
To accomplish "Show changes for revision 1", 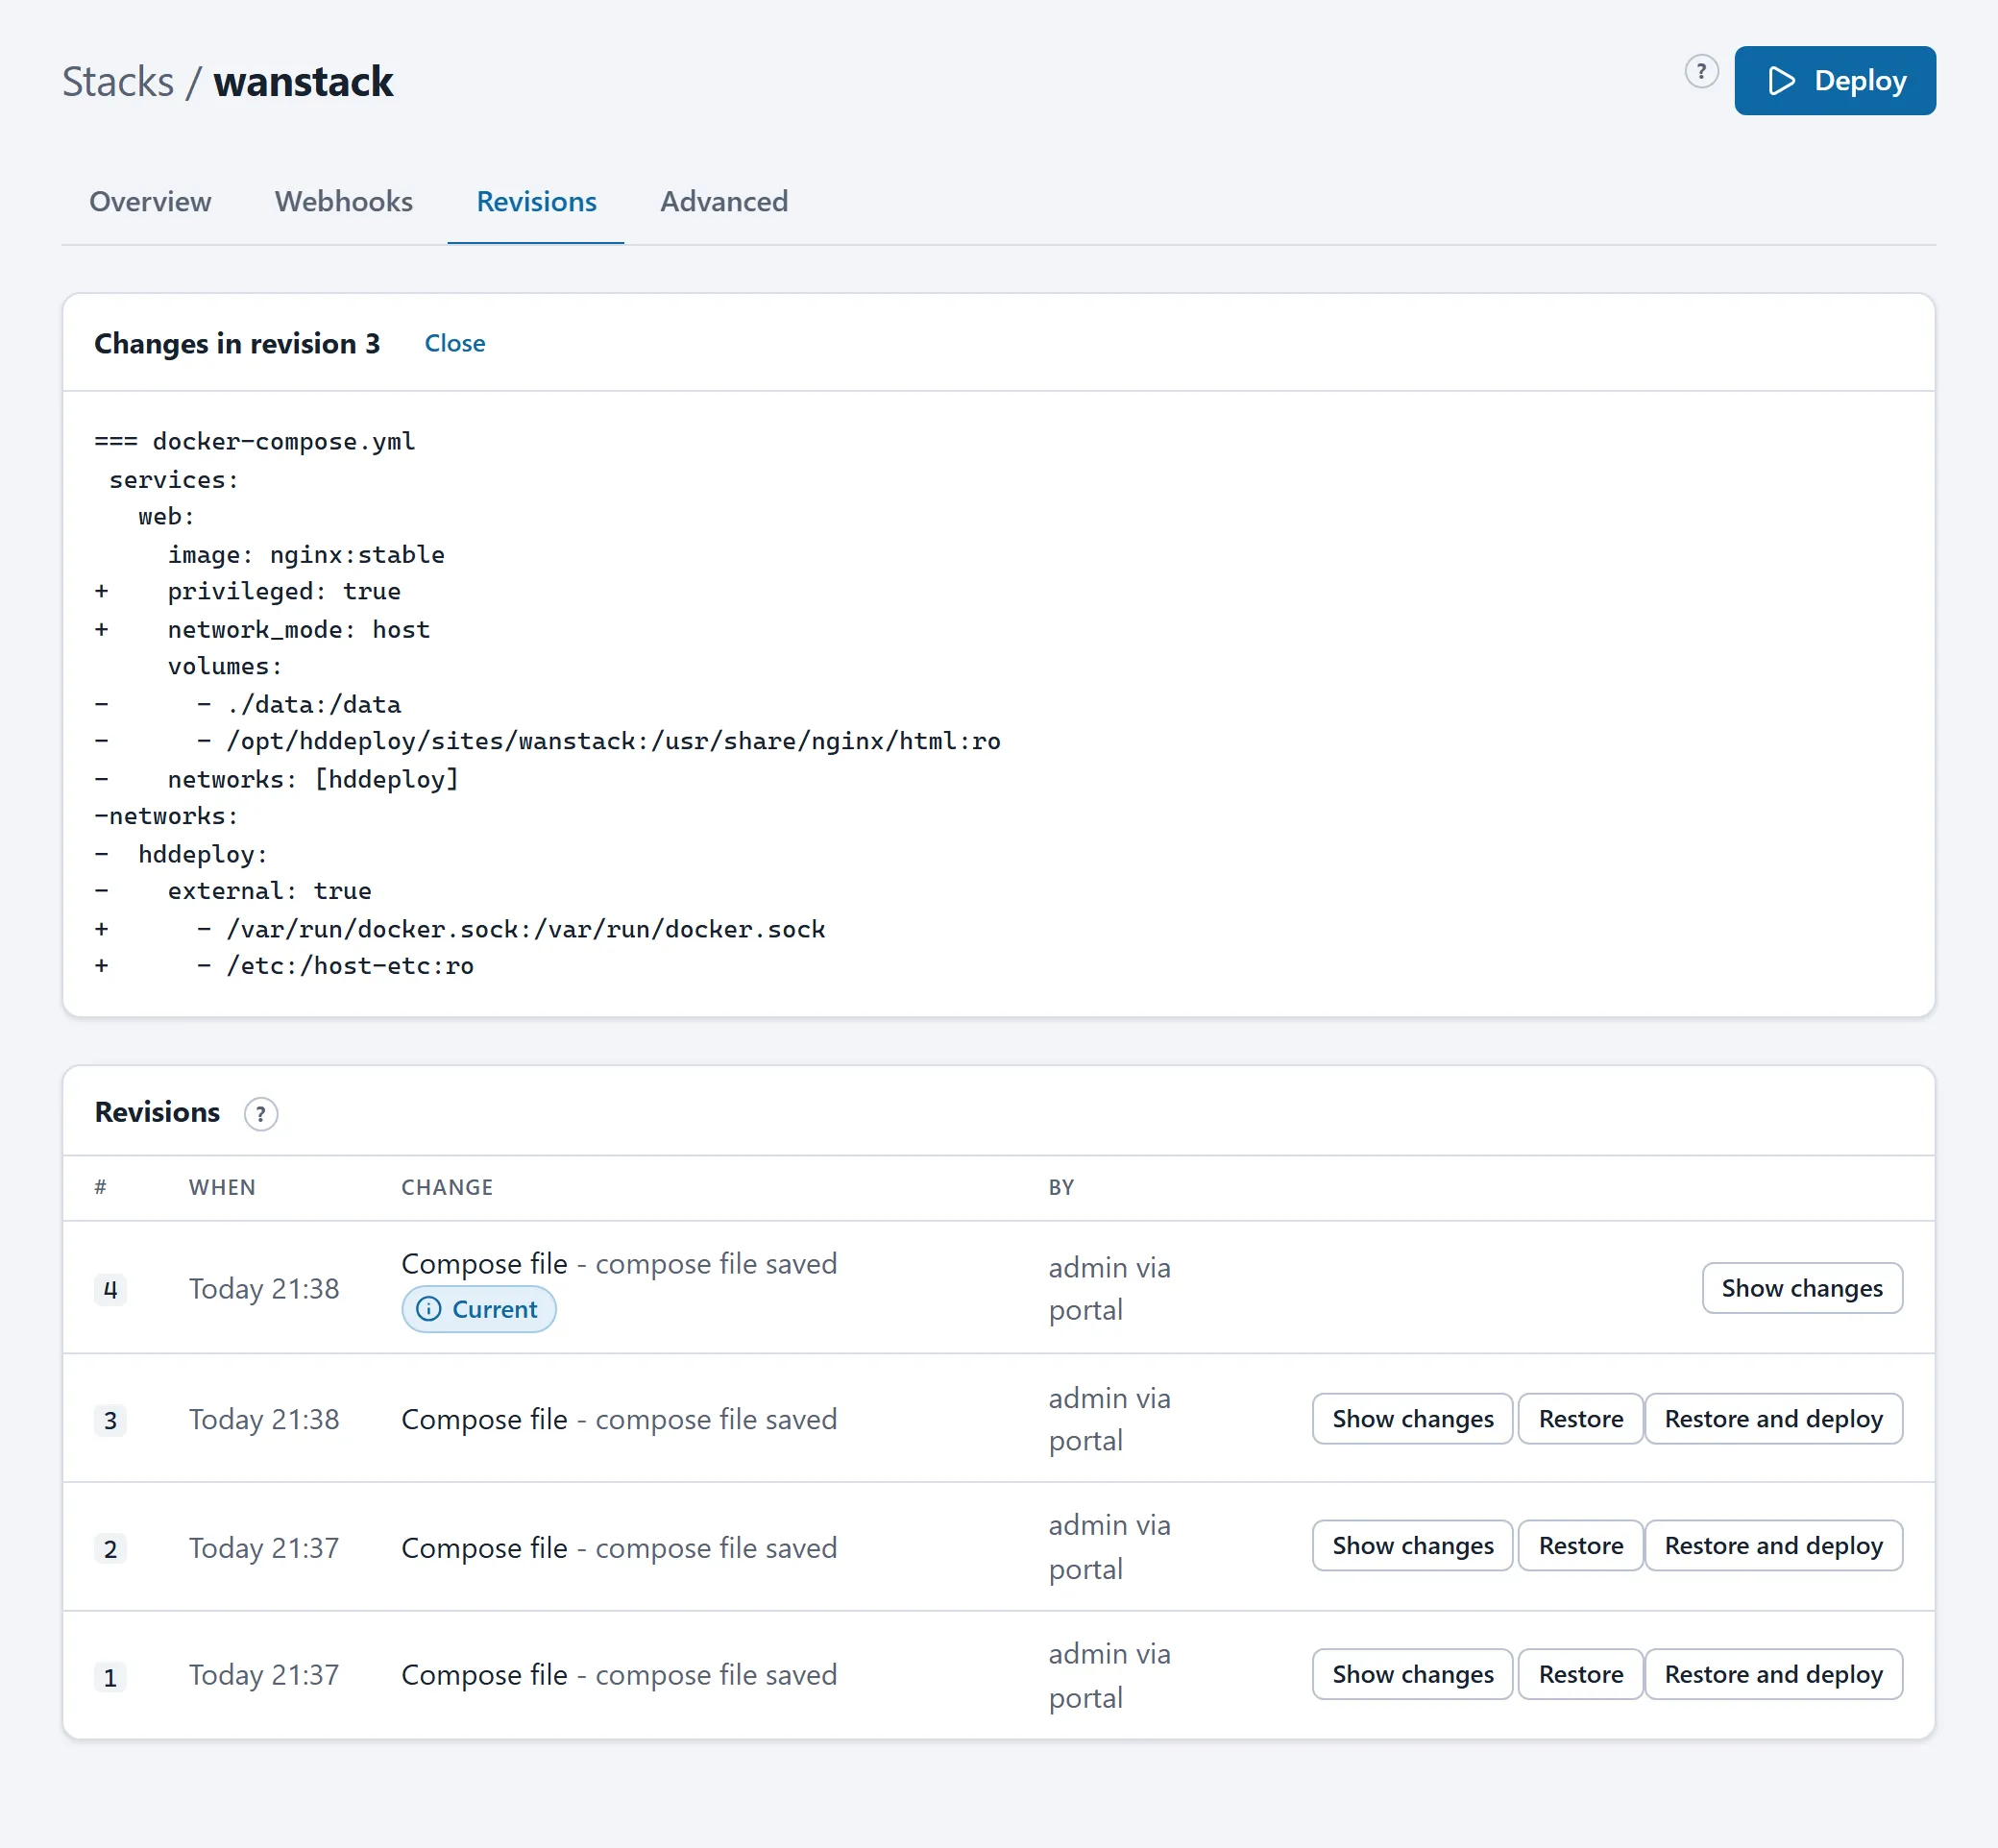I will (x=1412, y=1674).
